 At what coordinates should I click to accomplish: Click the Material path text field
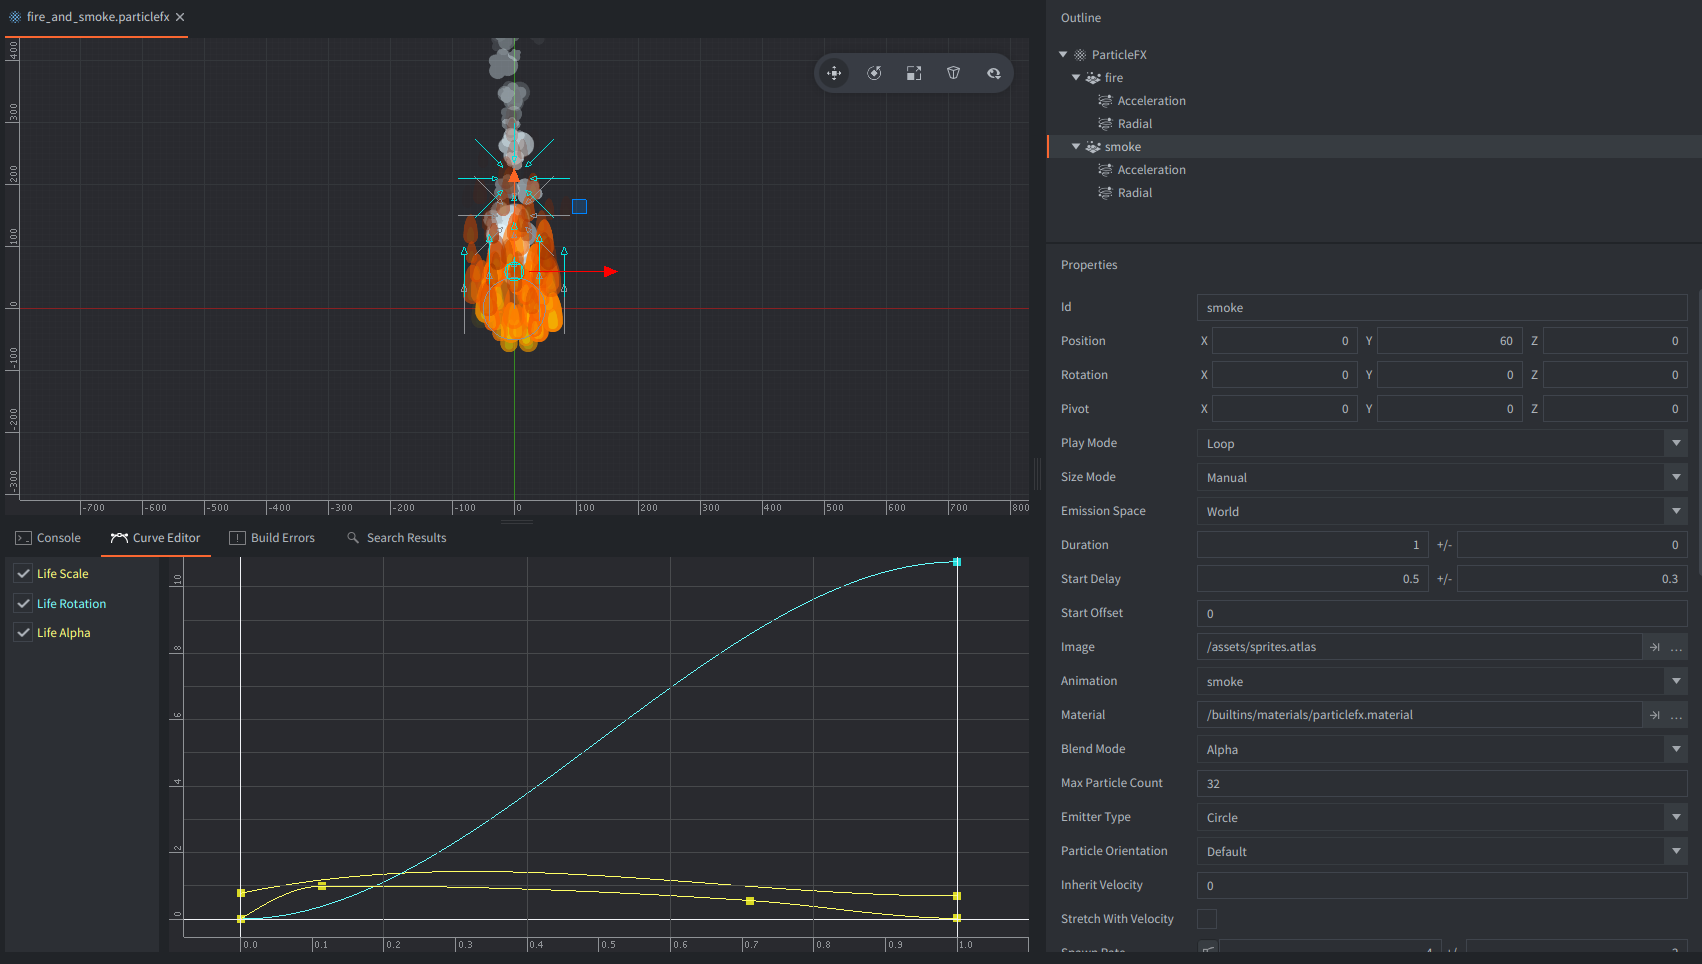click(x=1419, y=715)
